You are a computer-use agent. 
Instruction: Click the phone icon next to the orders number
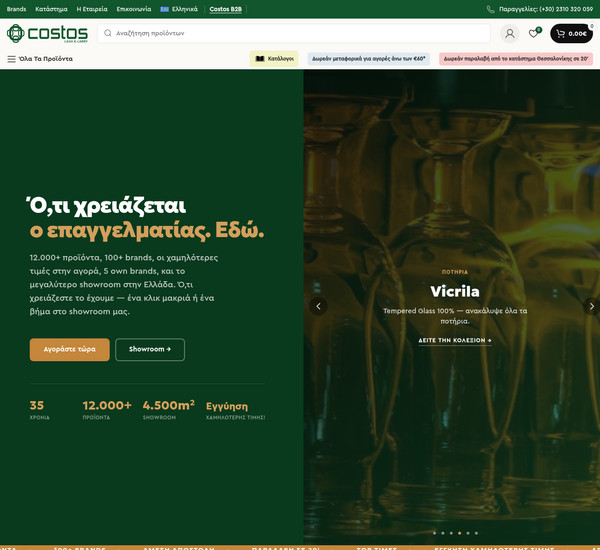click(491, 9)
